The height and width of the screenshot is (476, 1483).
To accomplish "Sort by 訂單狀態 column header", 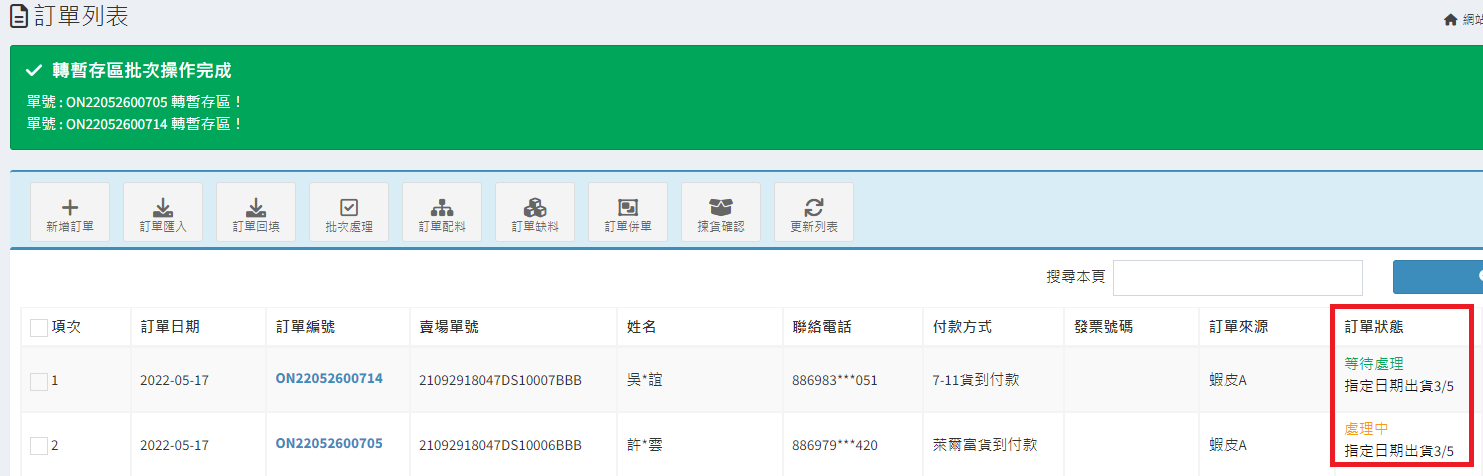I will click(x=1375, y=327).
